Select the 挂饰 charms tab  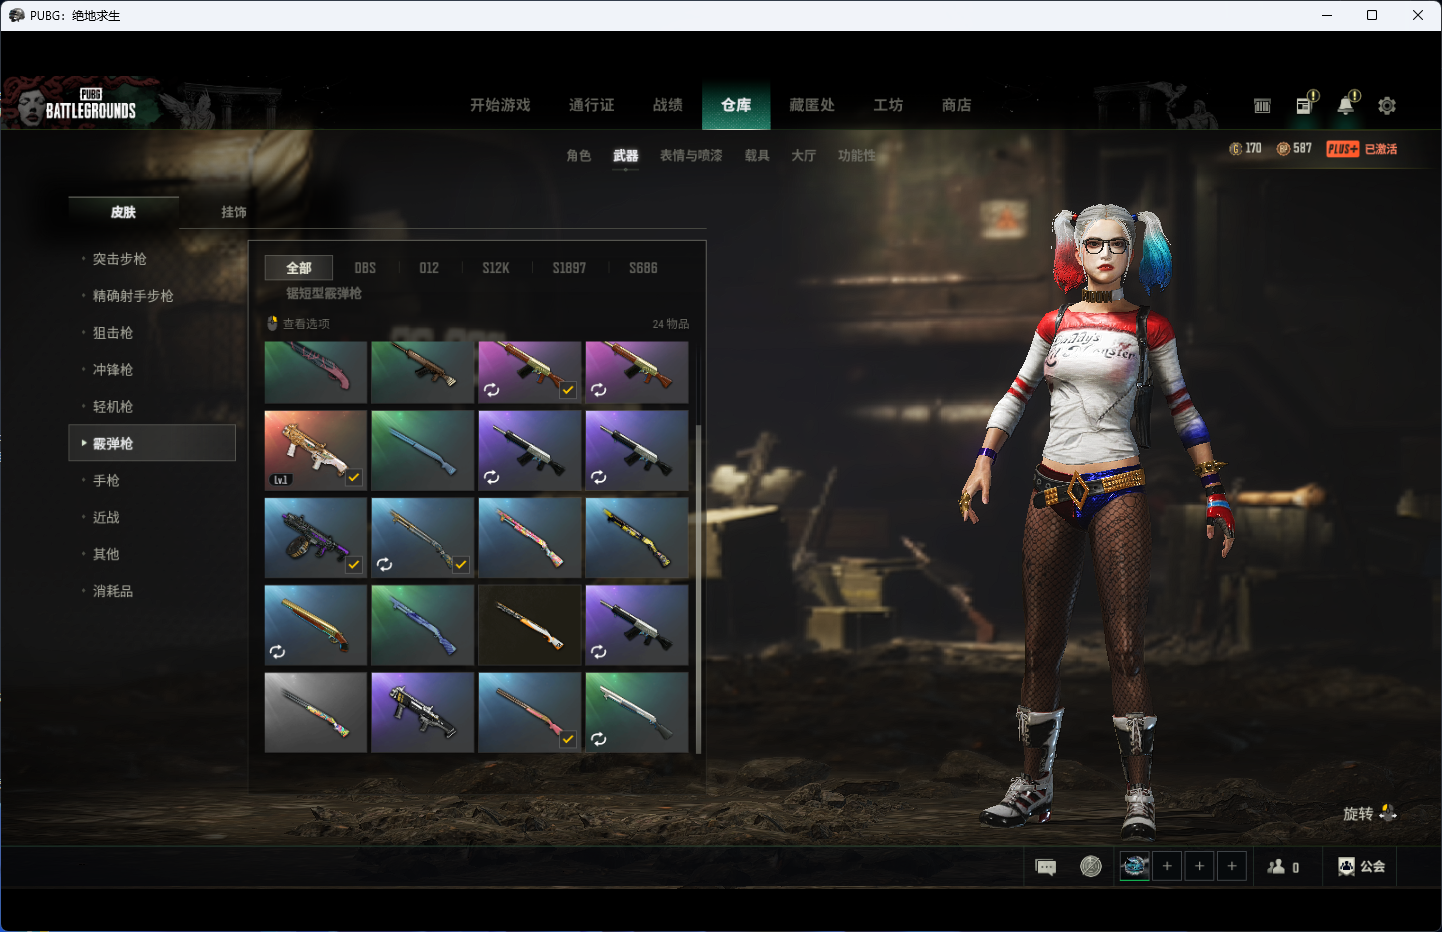click(x=234, y=212)
